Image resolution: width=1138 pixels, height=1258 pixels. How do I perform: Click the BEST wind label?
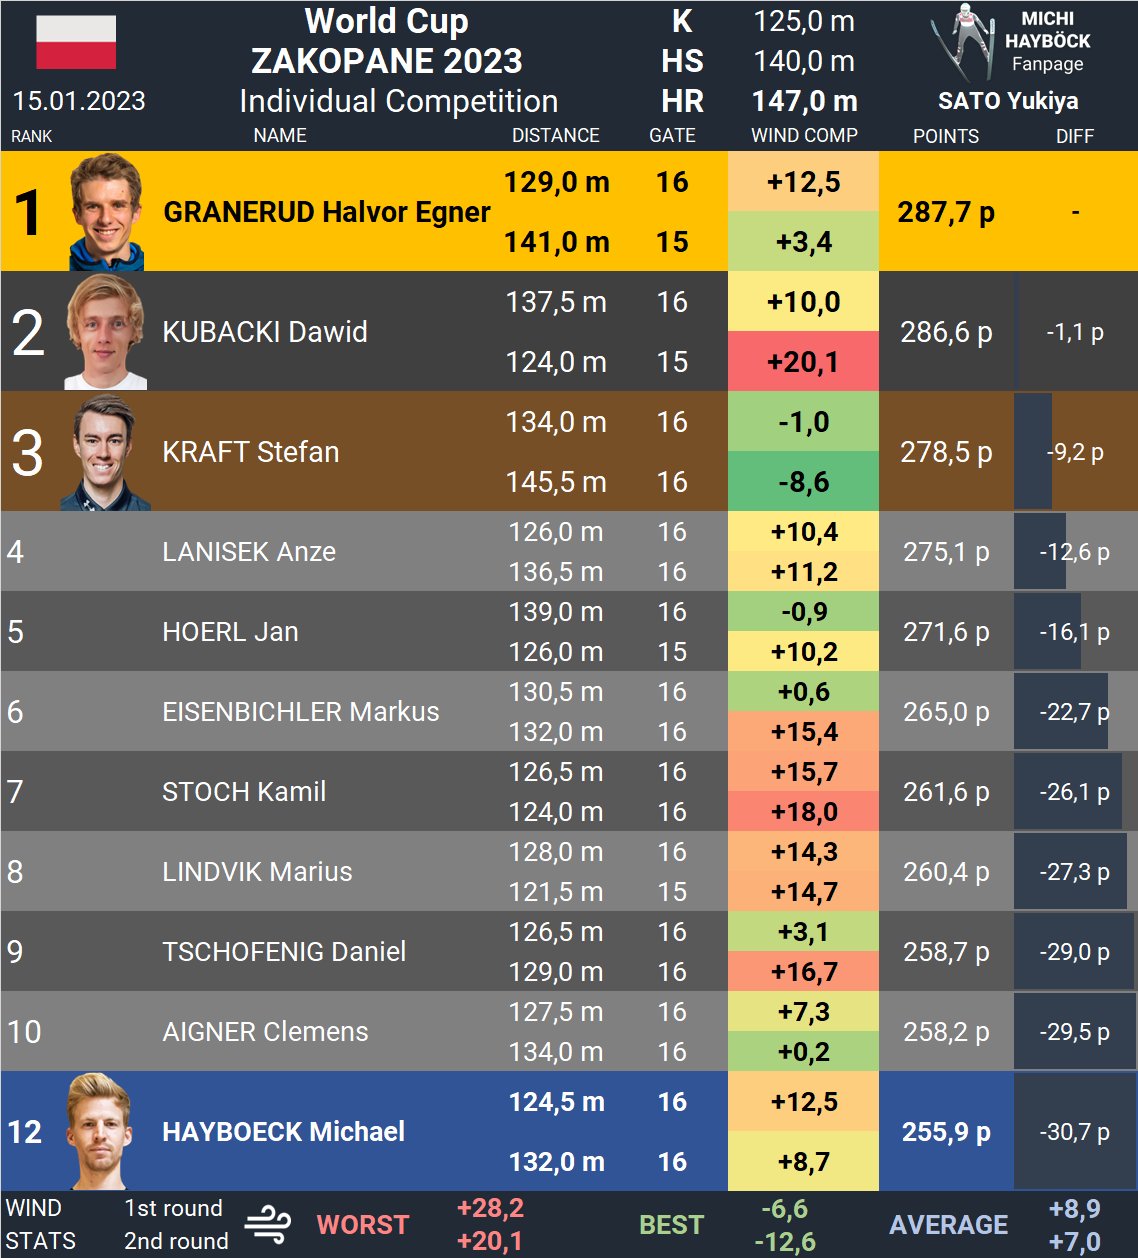[x=671, y=1225]
